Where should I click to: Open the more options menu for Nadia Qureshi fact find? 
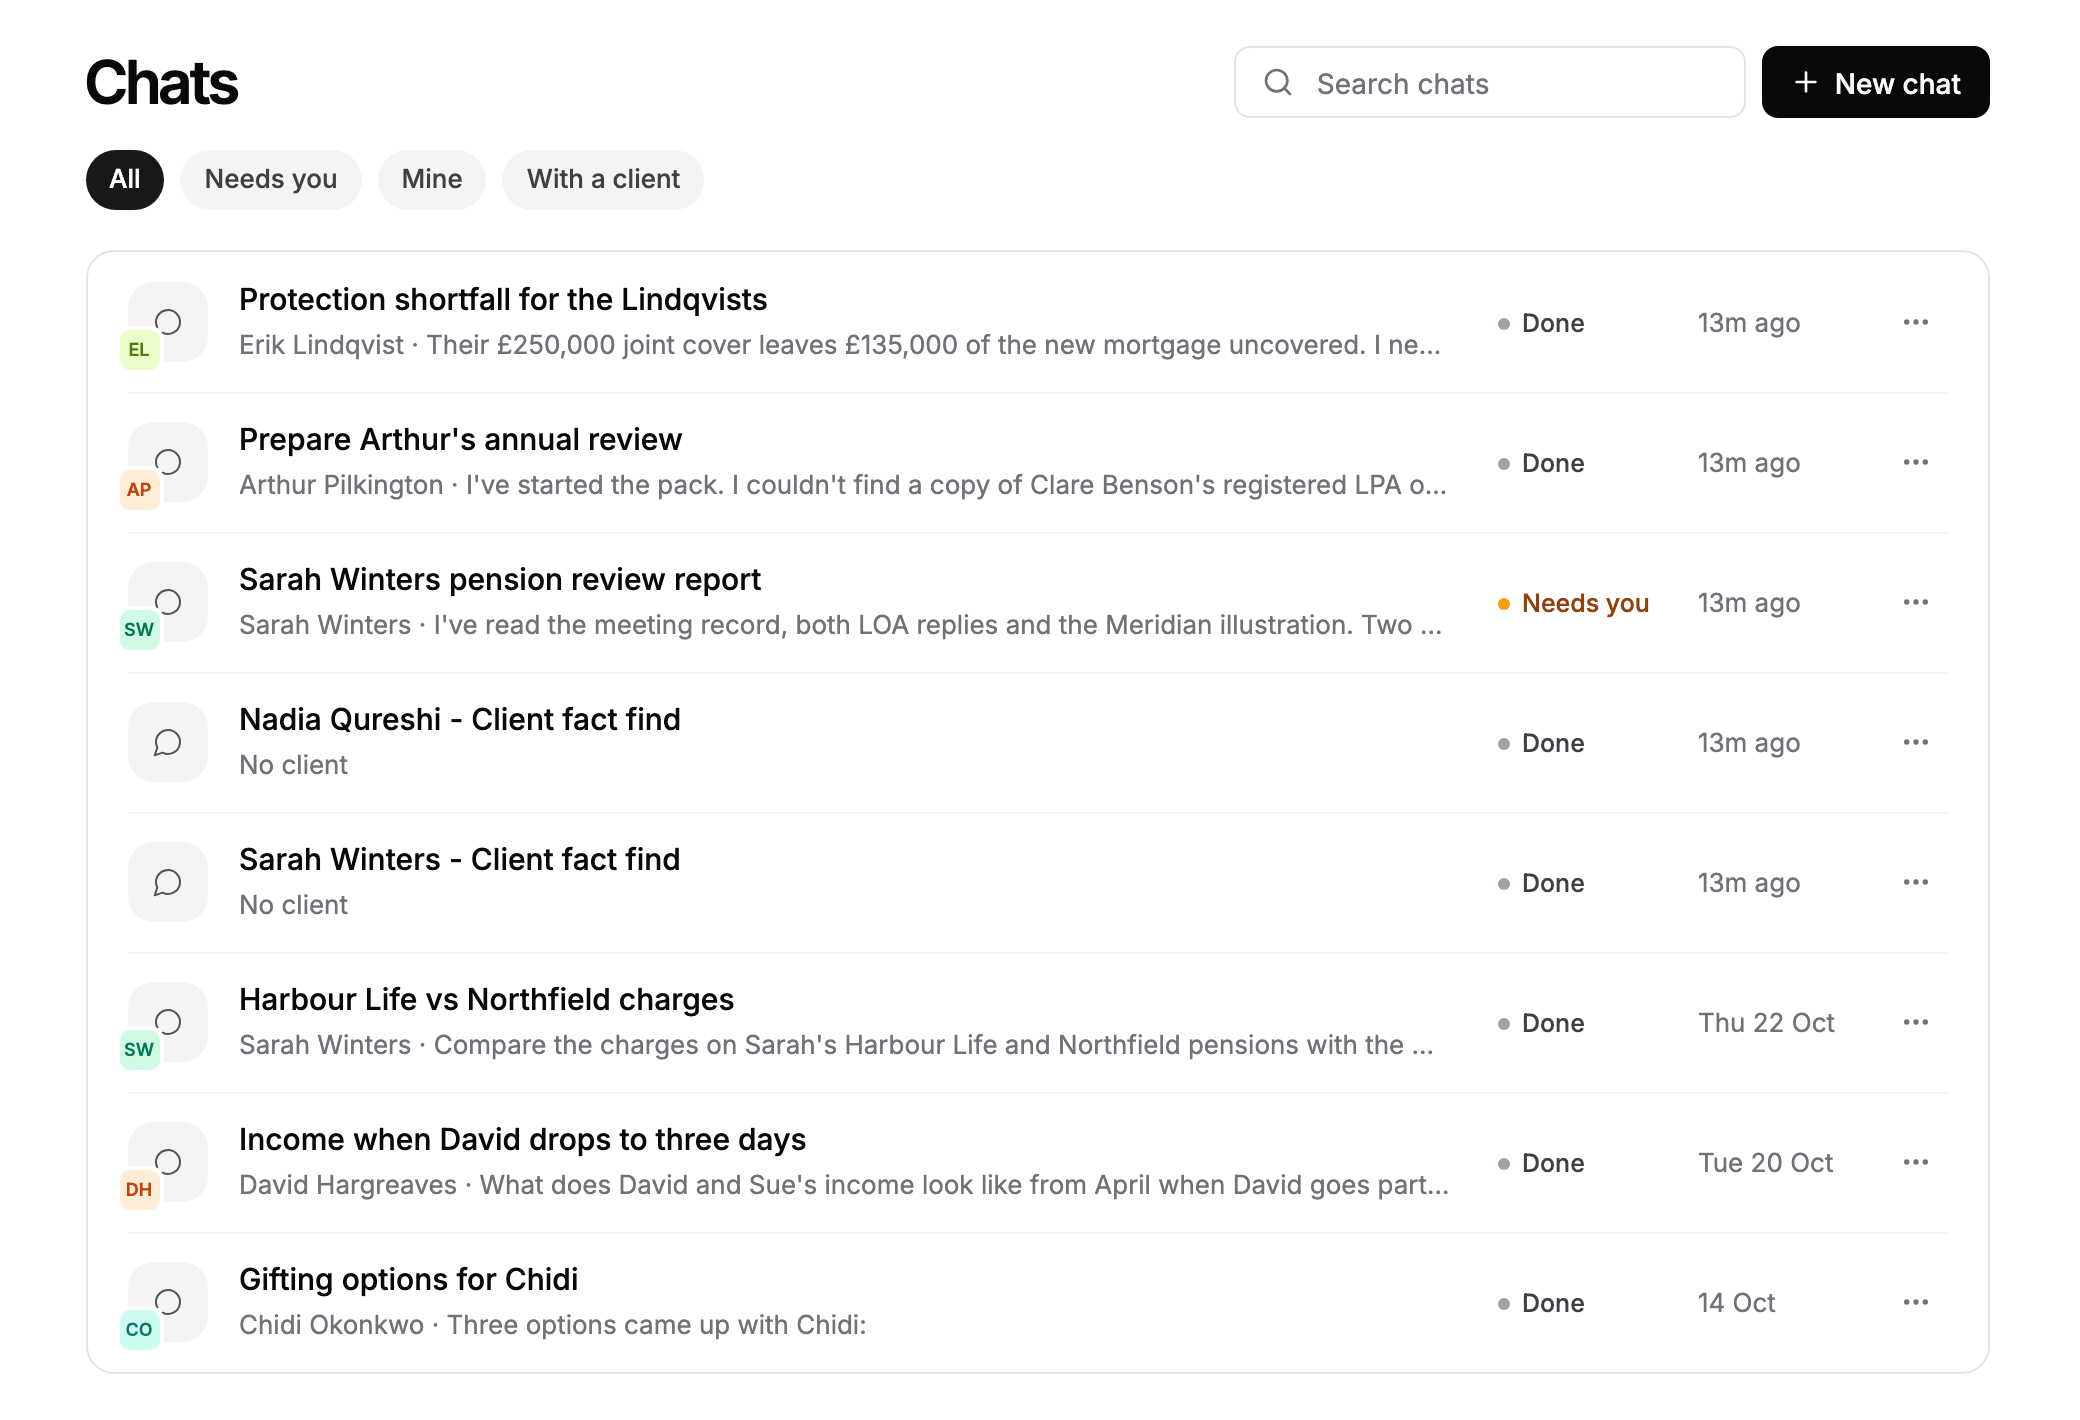[1915, 742]
